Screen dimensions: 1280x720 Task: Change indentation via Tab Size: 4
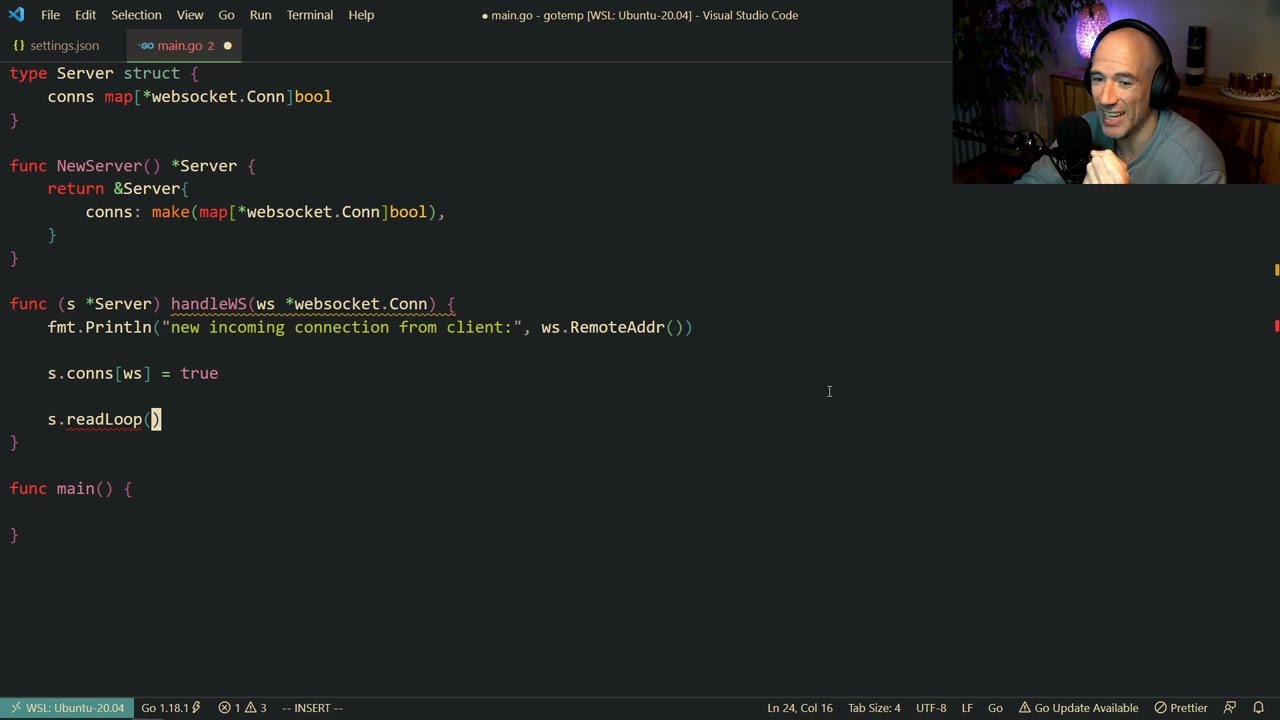874,708
